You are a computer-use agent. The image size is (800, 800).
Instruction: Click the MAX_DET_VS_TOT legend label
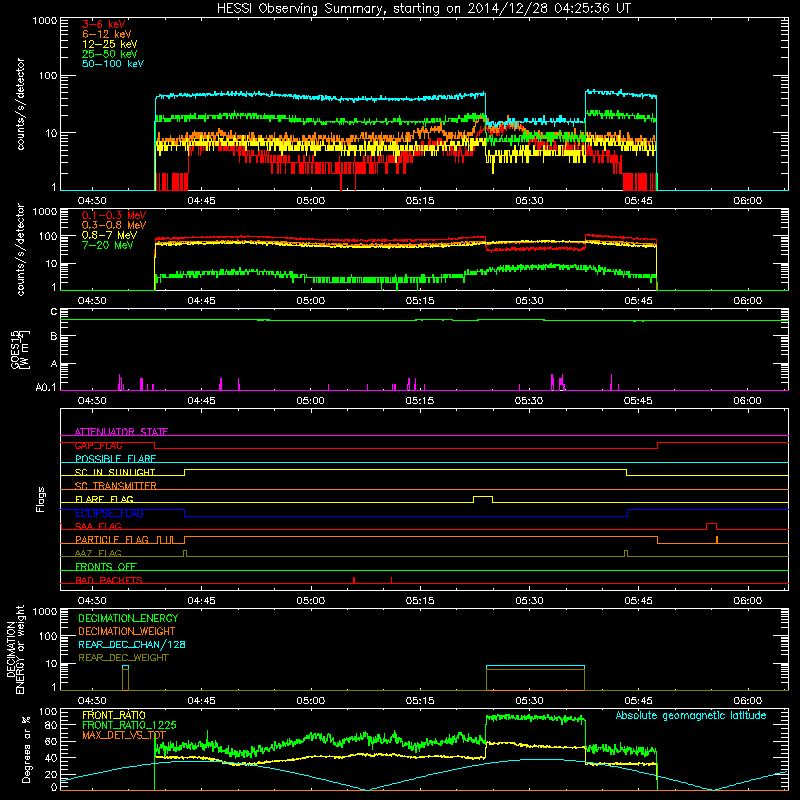(x=124, y=735)
